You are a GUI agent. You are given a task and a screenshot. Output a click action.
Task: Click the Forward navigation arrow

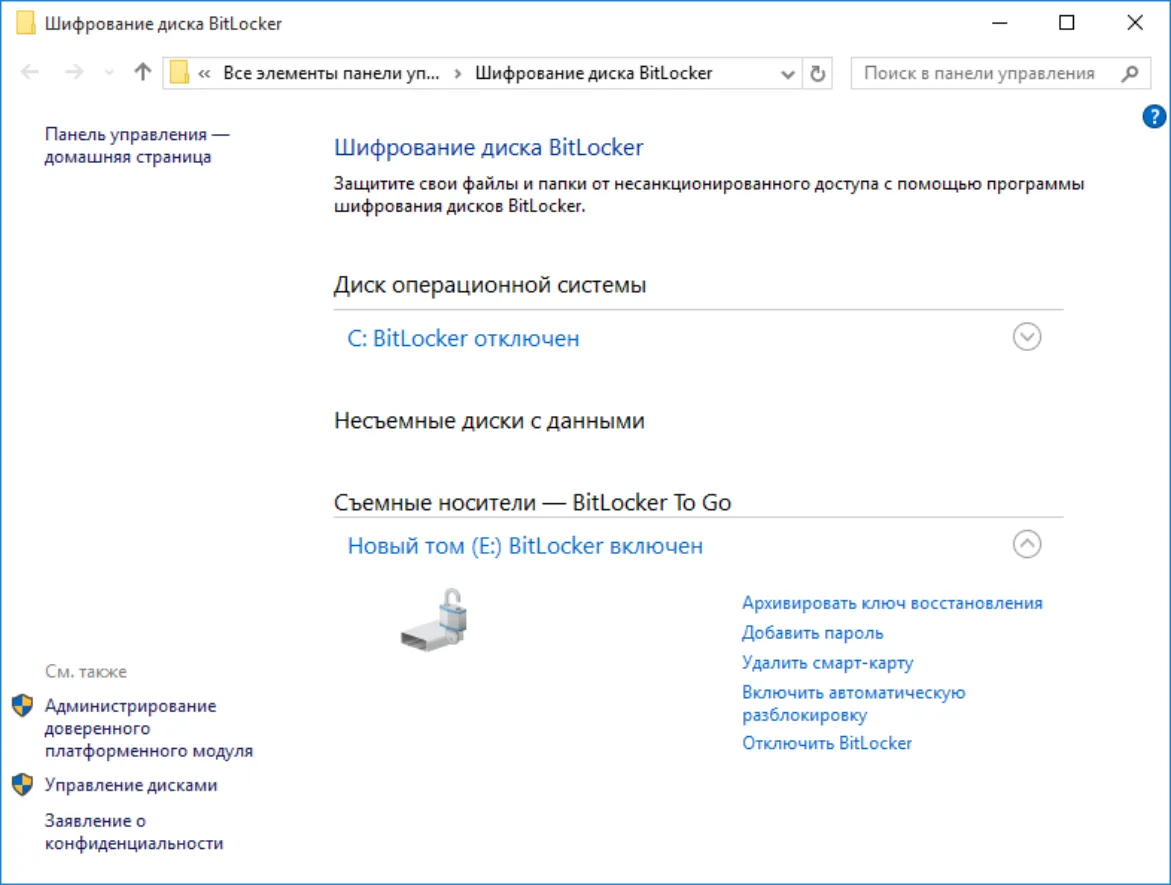[x=74, y=72]
